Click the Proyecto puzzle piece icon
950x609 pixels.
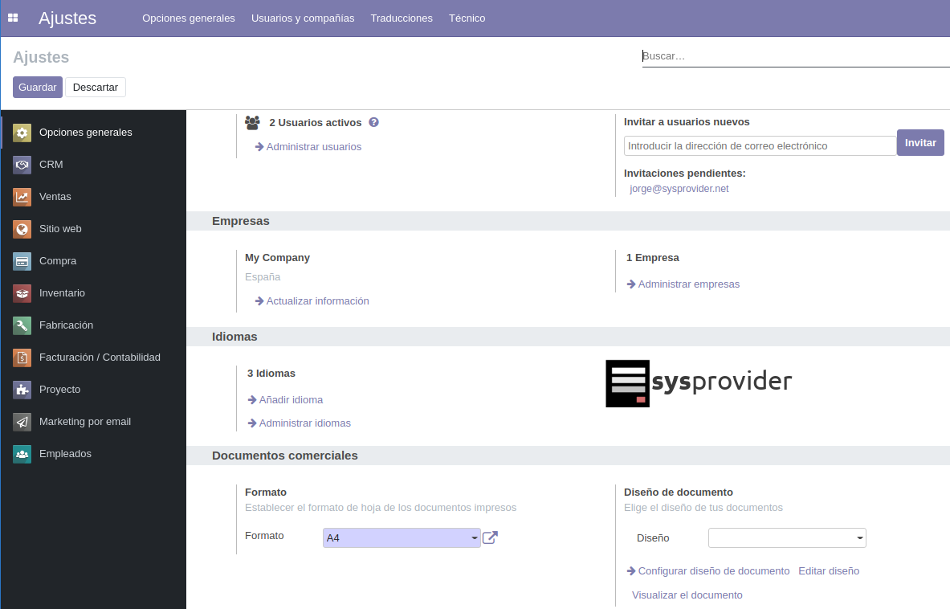[x=22, y=389]
